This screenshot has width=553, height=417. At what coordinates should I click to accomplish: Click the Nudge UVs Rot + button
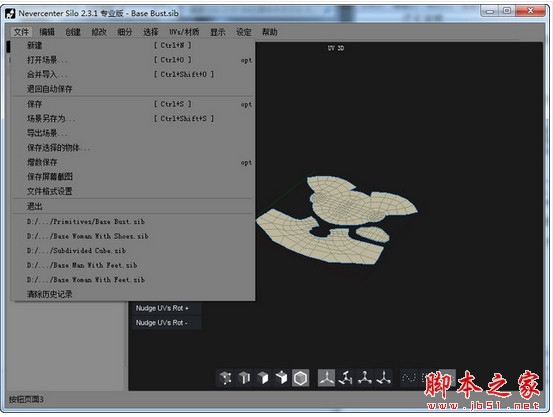click(x=167, y=308)
